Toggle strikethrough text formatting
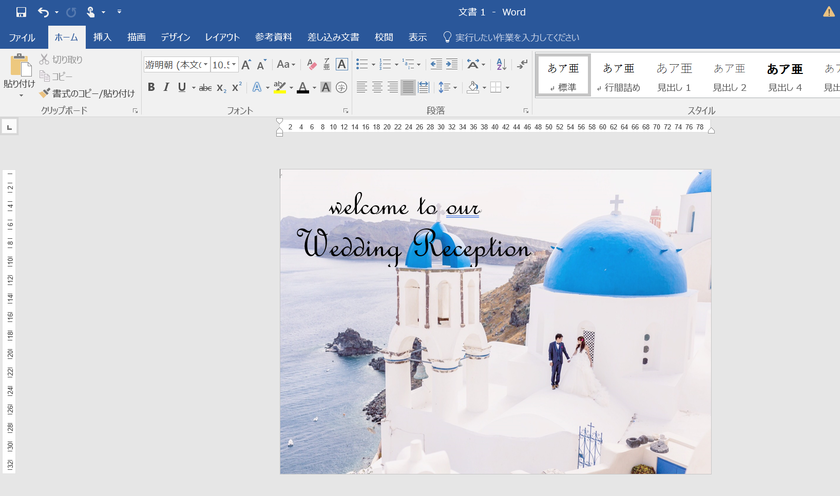Image resolution: width=840 pixels, height=496 pixels. click(x=205, y=88)
